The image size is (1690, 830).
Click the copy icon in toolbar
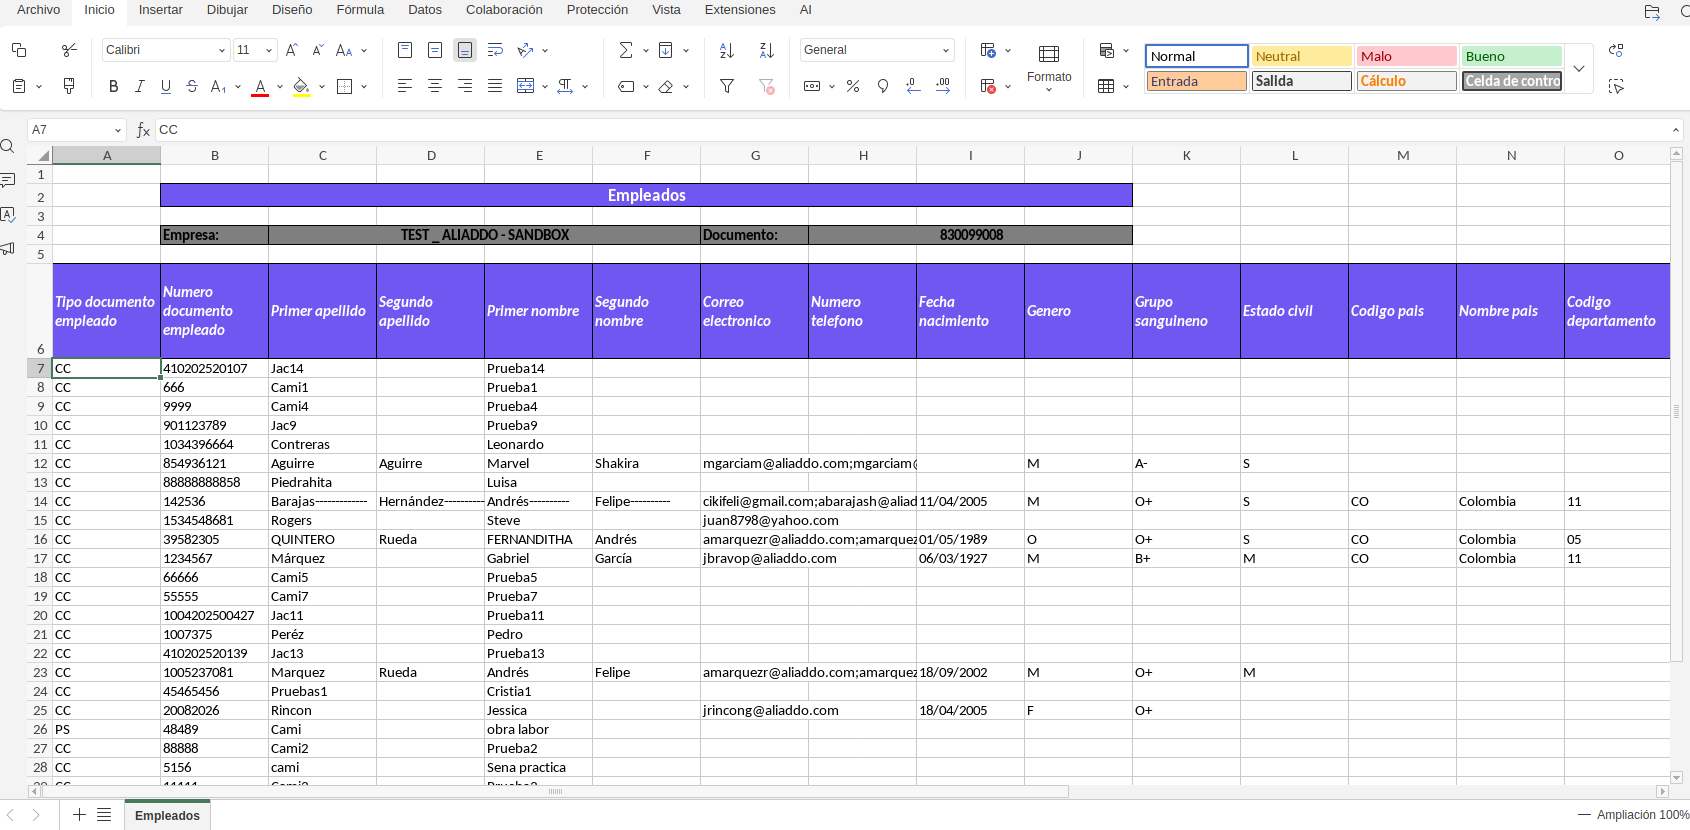[19, 50]
